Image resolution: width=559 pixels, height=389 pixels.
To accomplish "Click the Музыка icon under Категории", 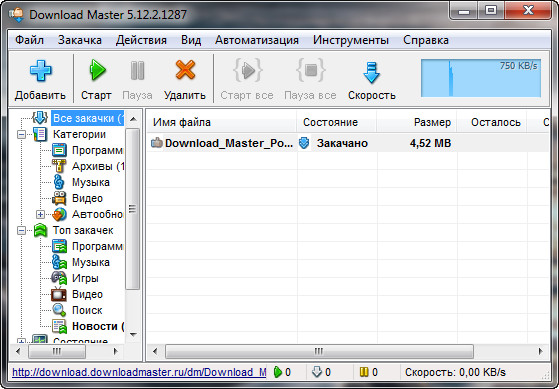I will (x=59, y=182).
